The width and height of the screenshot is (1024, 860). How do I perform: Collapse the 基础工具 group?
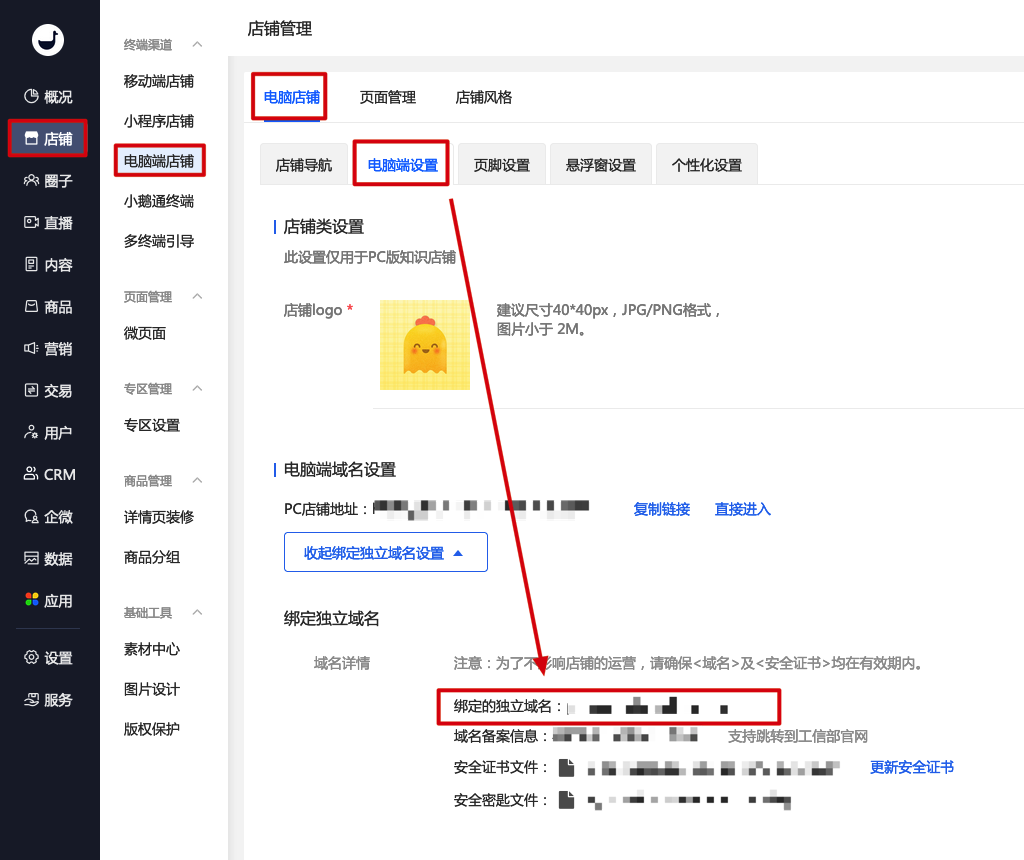197,613
